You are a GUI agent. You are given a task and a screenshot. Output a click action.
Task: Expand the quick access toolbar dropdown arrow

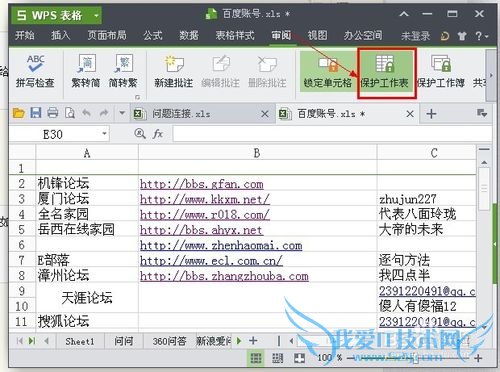[x=122, y=113]
